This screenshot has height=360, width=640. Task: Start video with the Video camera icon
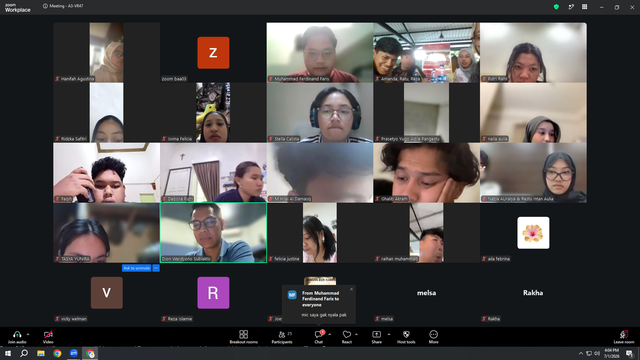[48, 334]
